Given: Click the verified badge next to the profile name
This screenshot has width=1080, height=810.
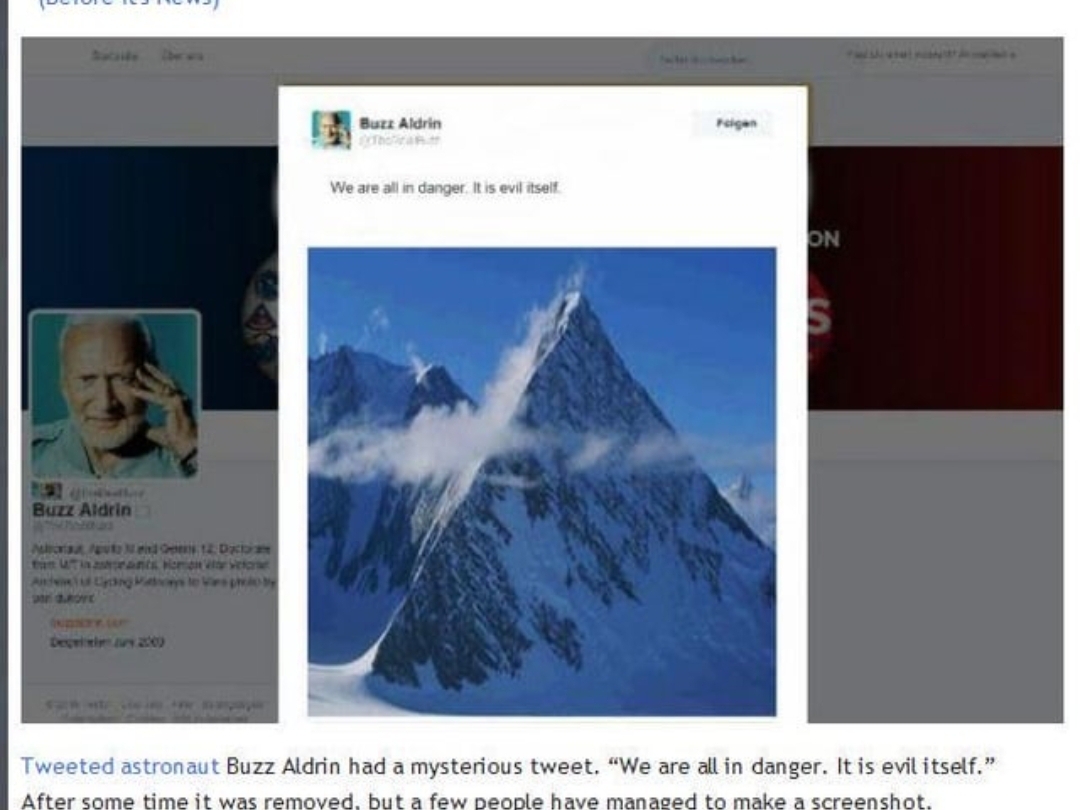Looking at the screenshot, I should pyautogui.click(x=143, y=511).
